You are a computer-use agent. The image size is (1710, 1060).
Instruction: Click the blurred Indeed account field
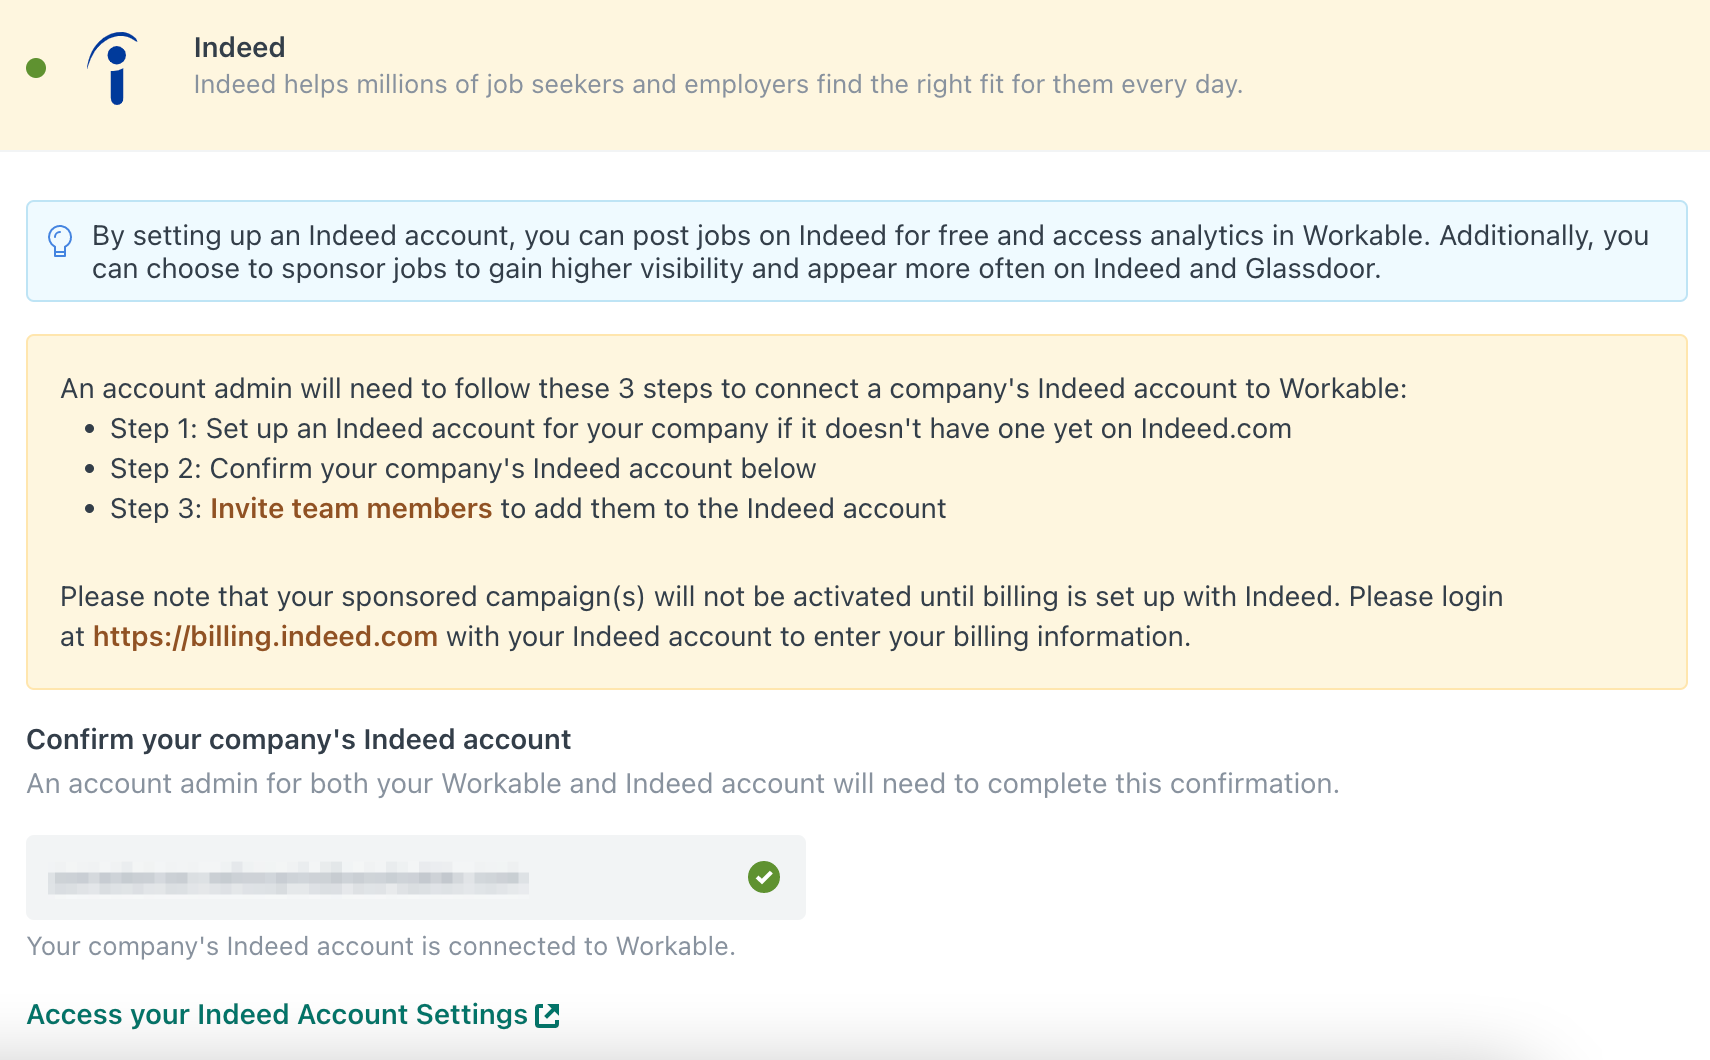[x=416, y=877]
